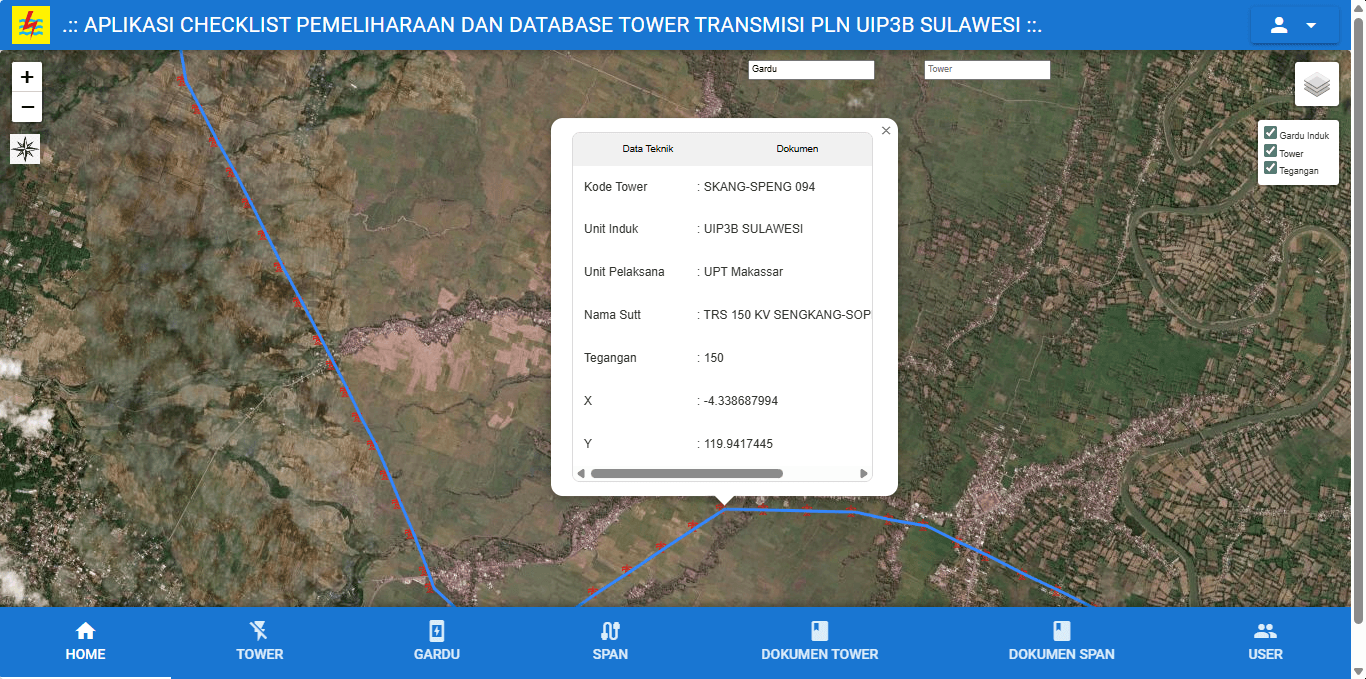1366x679 pixels.
Task: Switch to the Dokumen tab
Action: click(x=797, y=149)
